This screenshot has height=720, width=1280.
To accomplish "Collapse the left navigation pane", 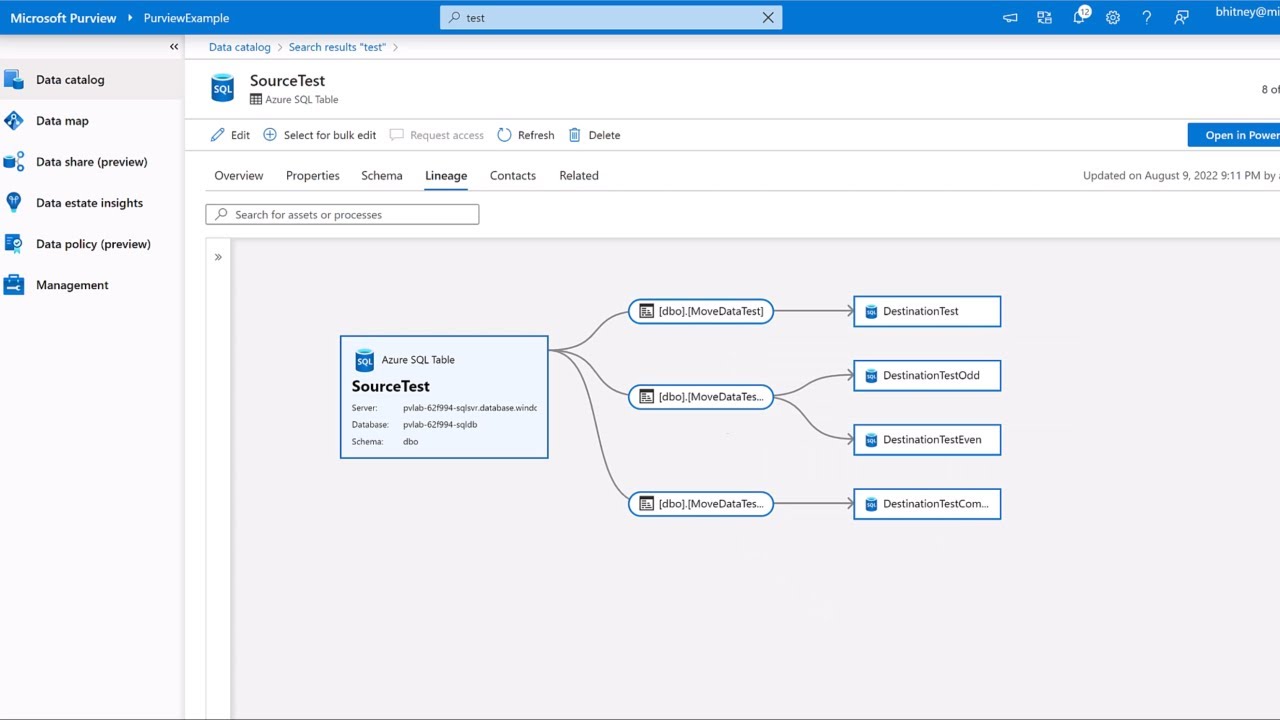I will click(174, 47).
